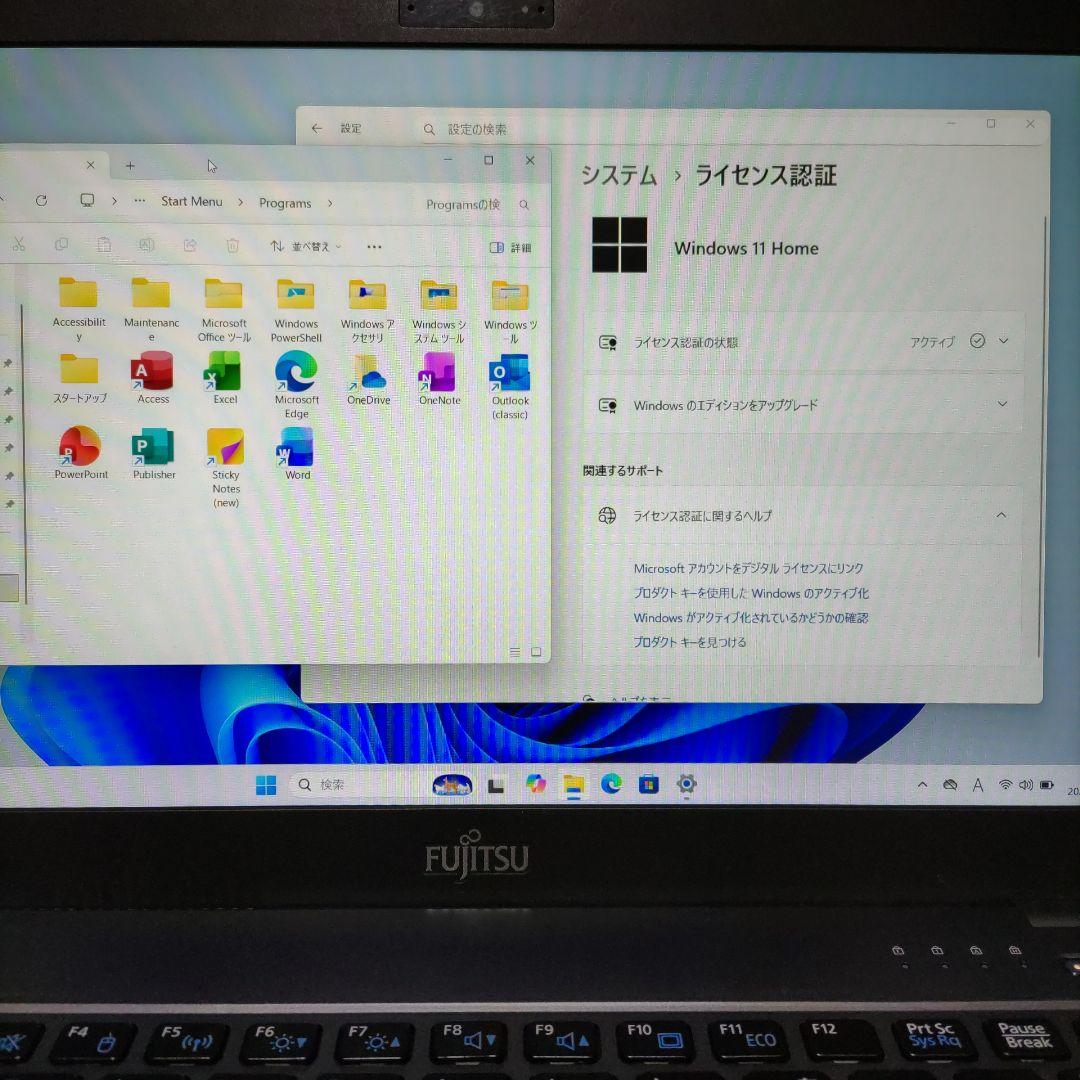This screenshot has width=1080, height=1080.
Task: Open the Windows activation confirmation help link
Action: click(752, 617)
